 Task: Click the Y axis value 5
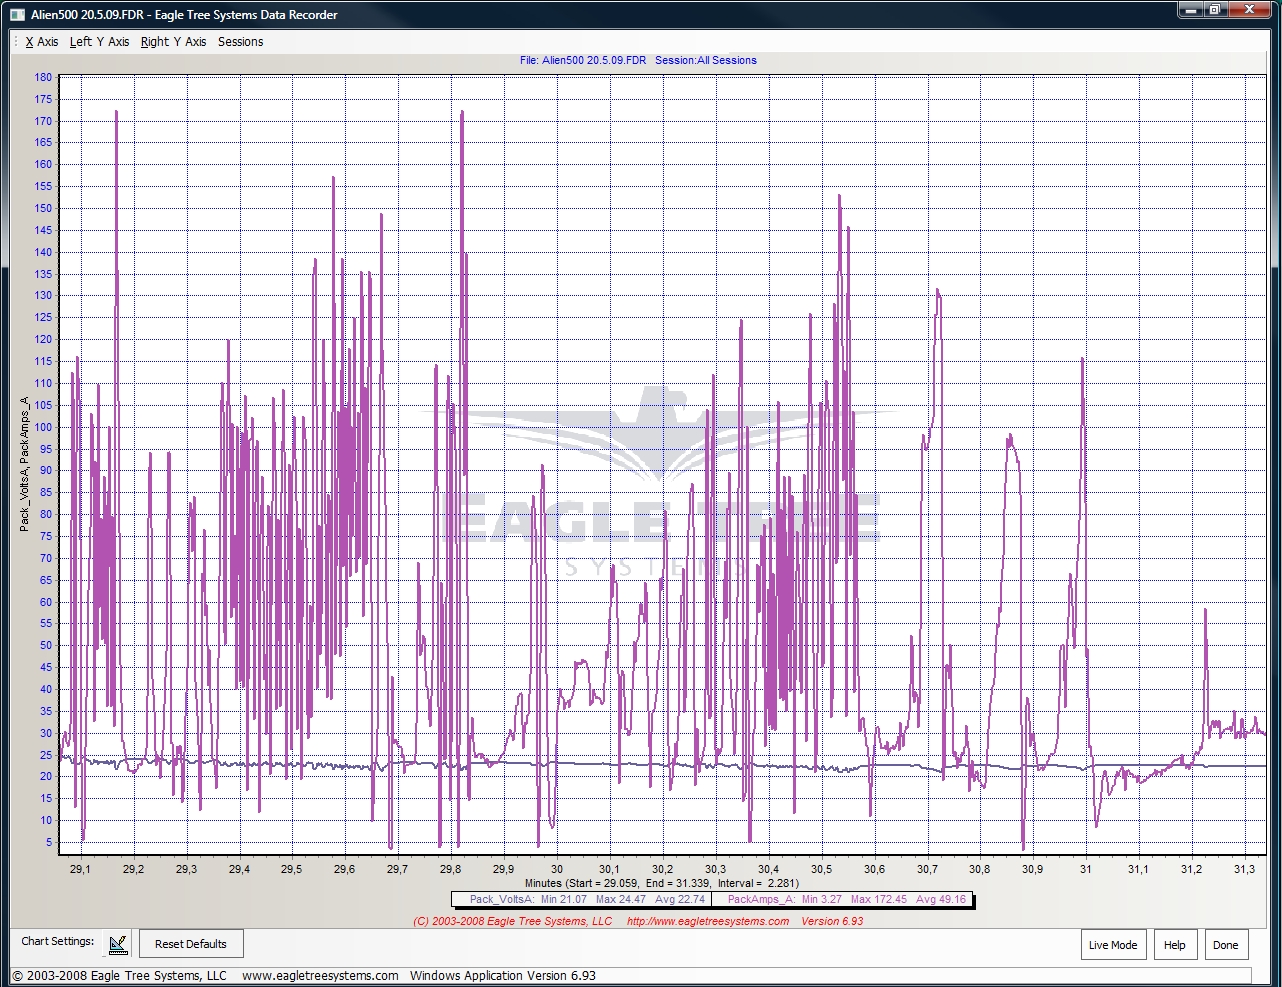tap(48, 842)
